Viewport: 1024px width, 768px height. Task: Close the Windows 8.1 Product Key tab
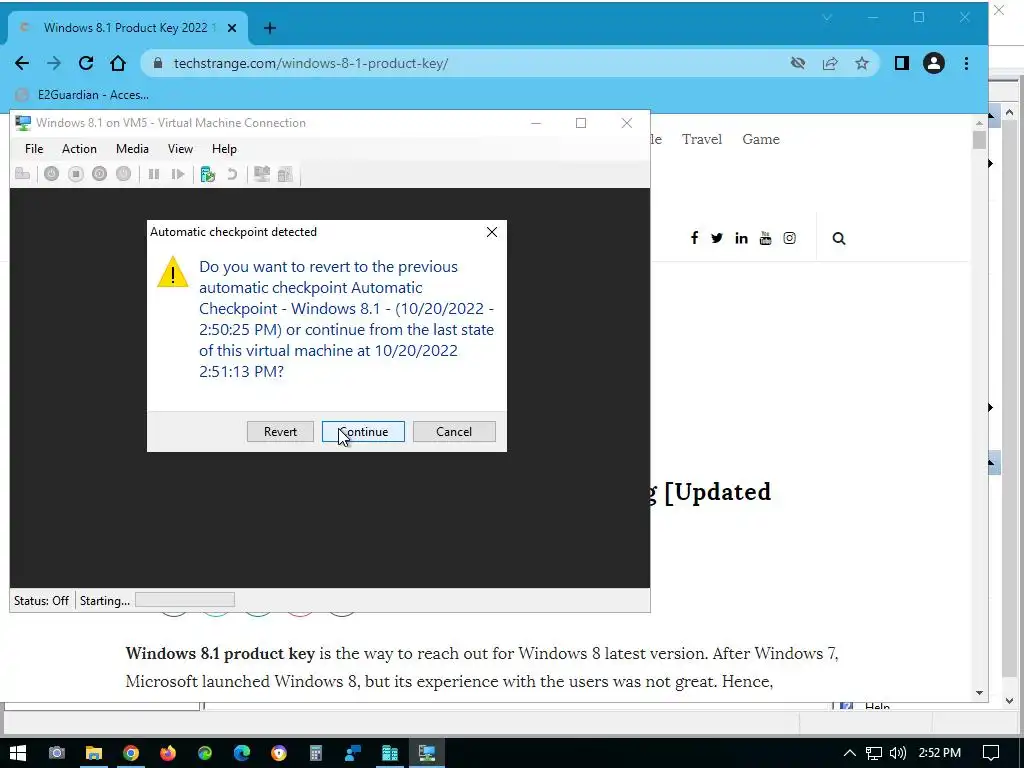(232, 28)
